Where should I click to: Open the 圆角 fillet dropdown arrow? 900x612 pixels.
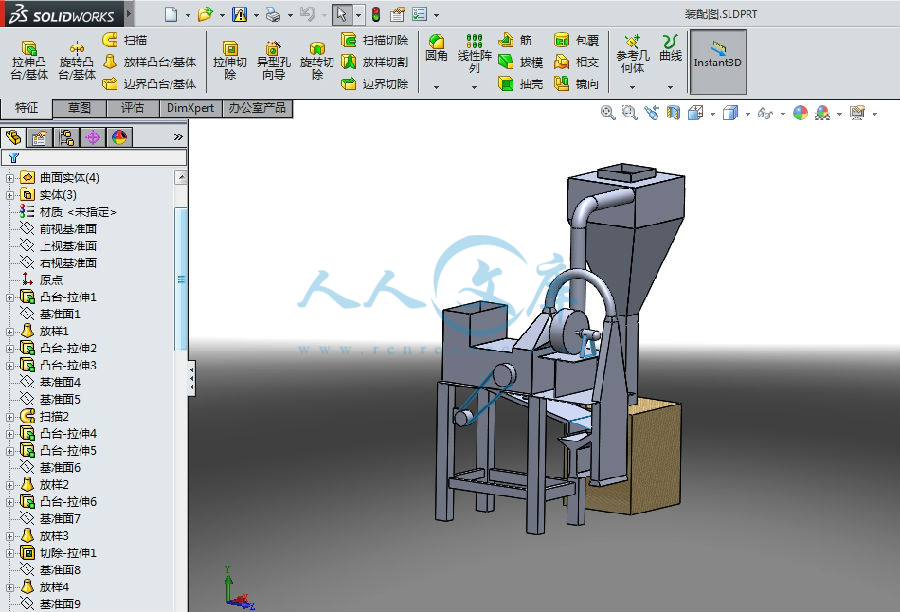436,87
